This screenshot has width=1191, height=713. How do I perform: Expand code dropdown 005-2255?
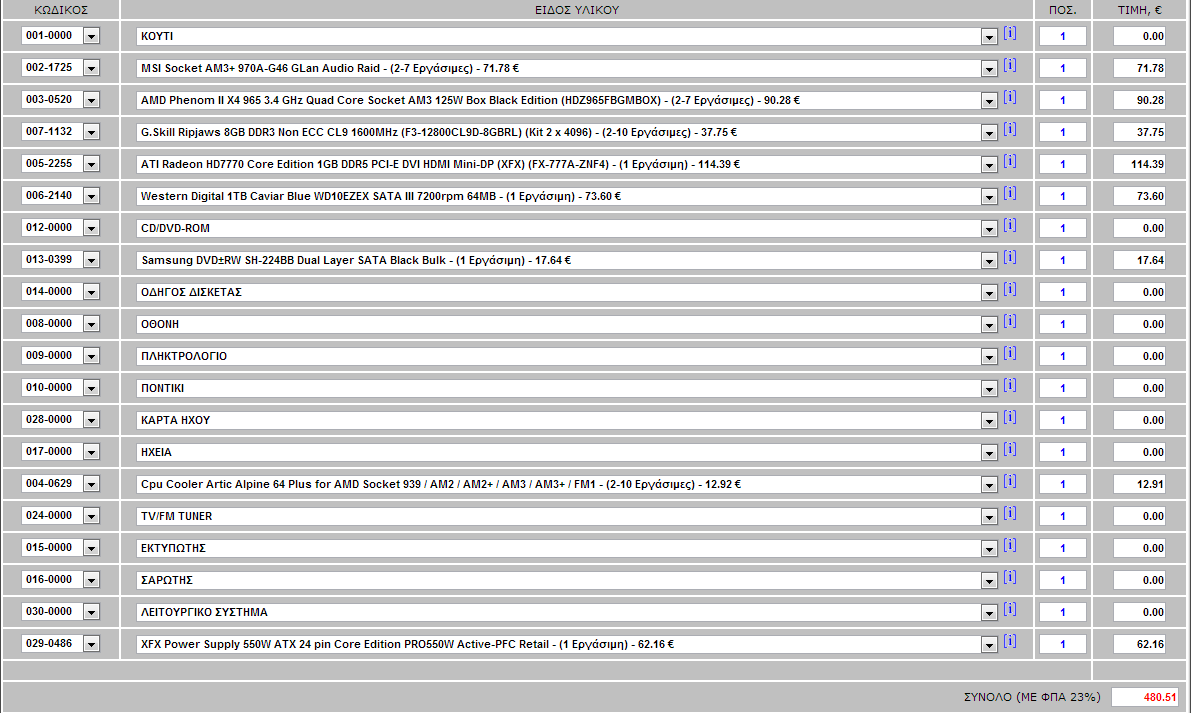pos(91,164)
